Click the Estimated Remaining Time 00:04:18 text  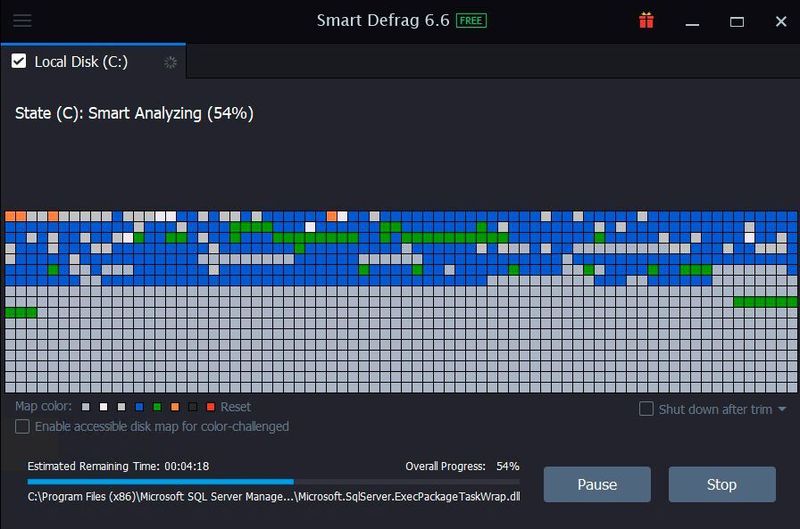point(118,466)
